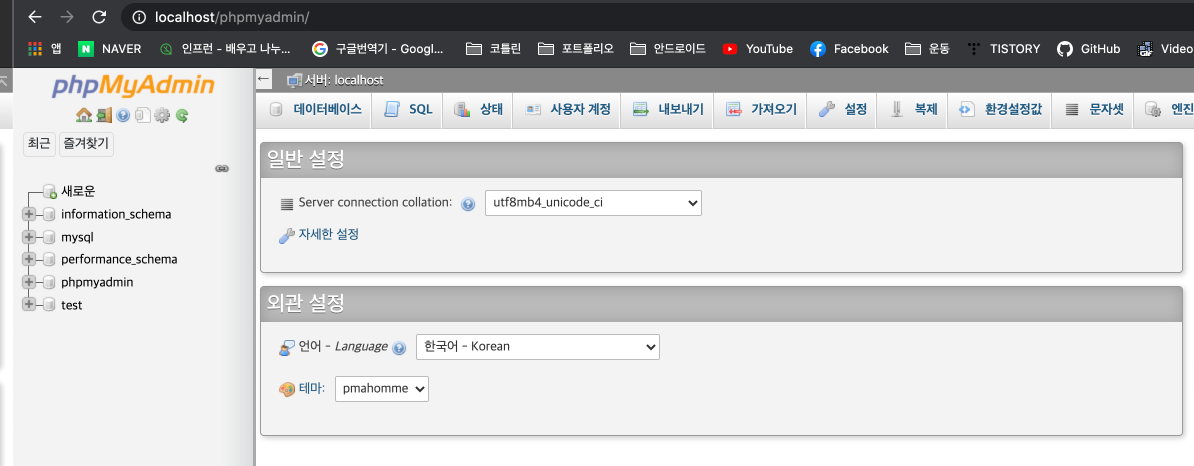Open the Facebook bookmark

(x=850, y=49)
